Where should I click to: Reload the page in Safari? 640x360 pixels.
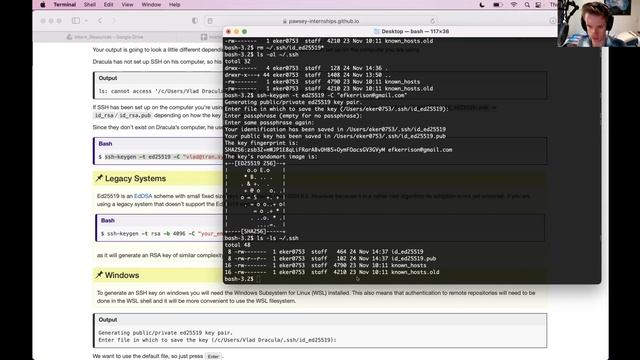pos(433,21)
